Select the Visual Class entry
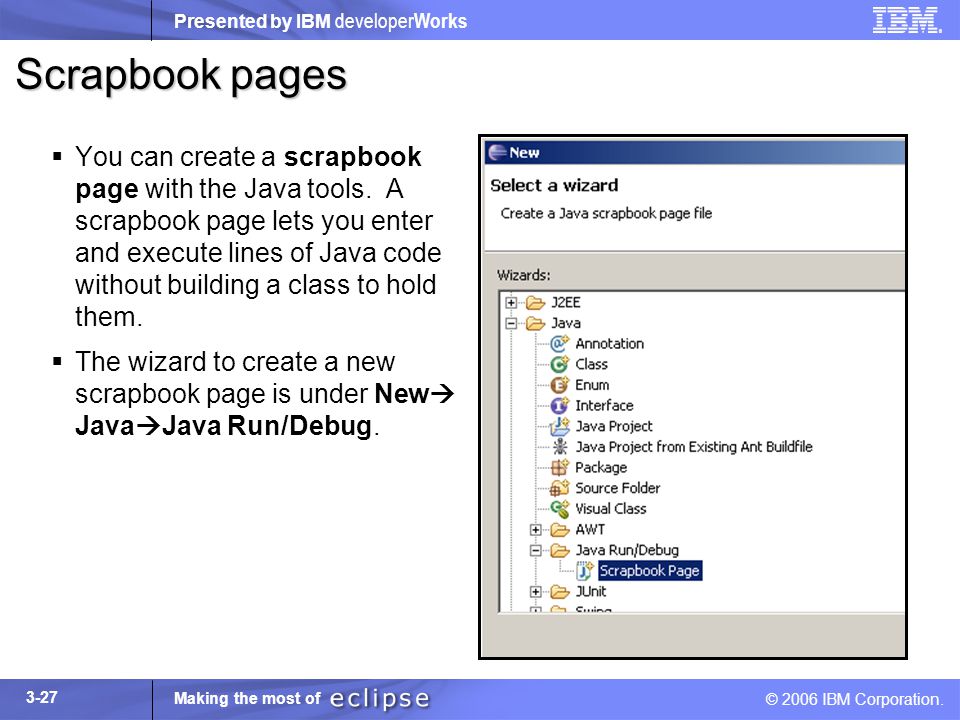 coord(610,509)
